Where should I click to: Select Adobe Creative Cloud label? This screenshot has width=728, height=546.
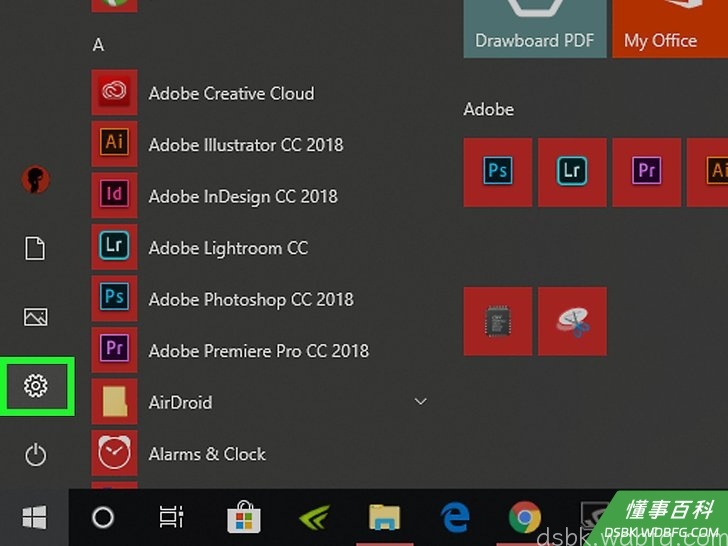231,93
